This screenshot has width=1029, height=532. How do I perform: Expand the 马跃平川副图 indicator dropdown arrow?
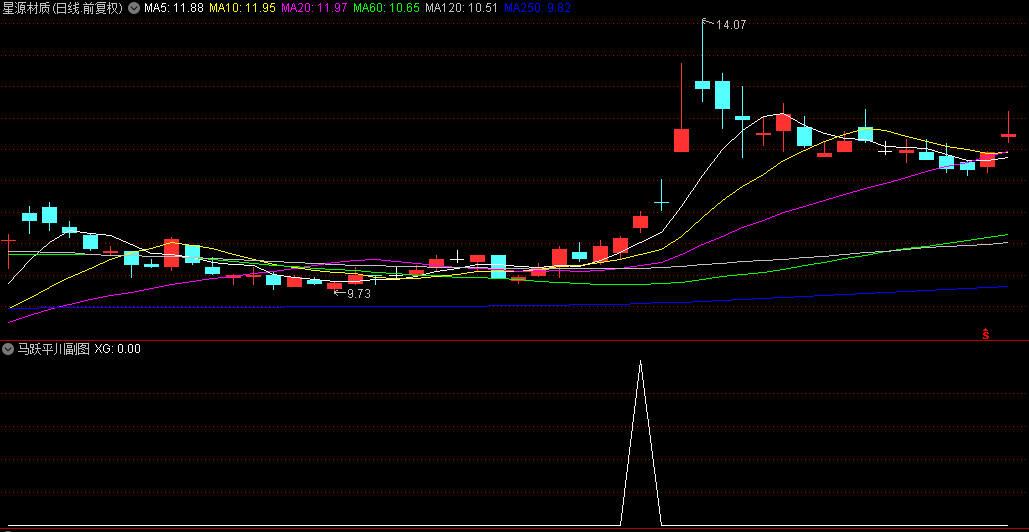pyautogui.click(x=8, y=349)
